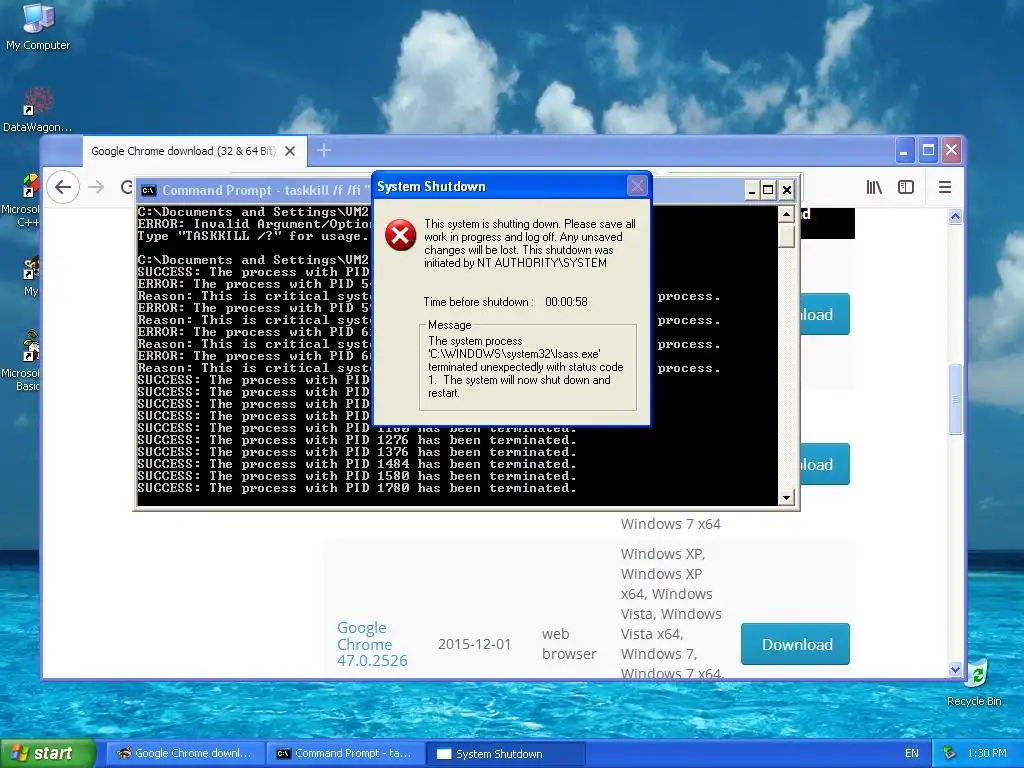This screenshot has width=1024, height=768.
Task: Close the Command Prompt window
Action: 787,190
